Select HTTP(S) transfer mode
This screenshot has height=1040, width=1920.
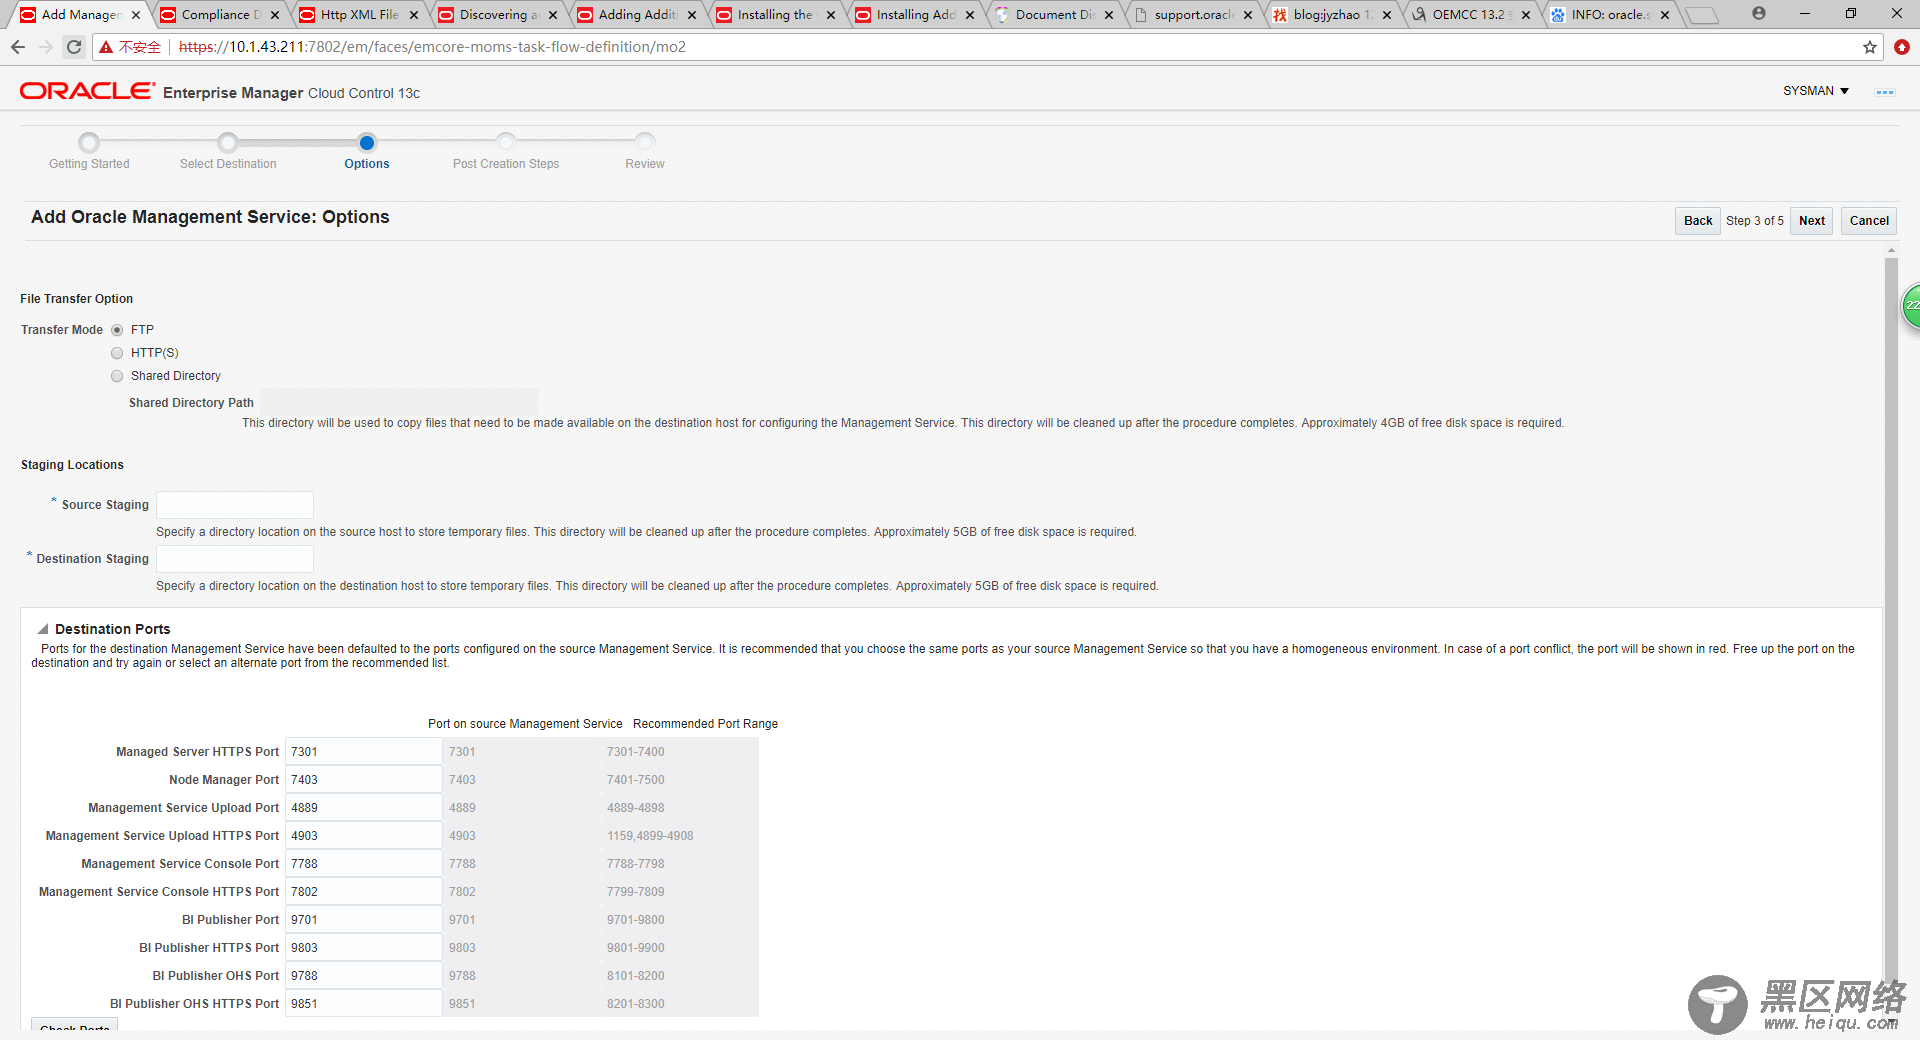117,353
